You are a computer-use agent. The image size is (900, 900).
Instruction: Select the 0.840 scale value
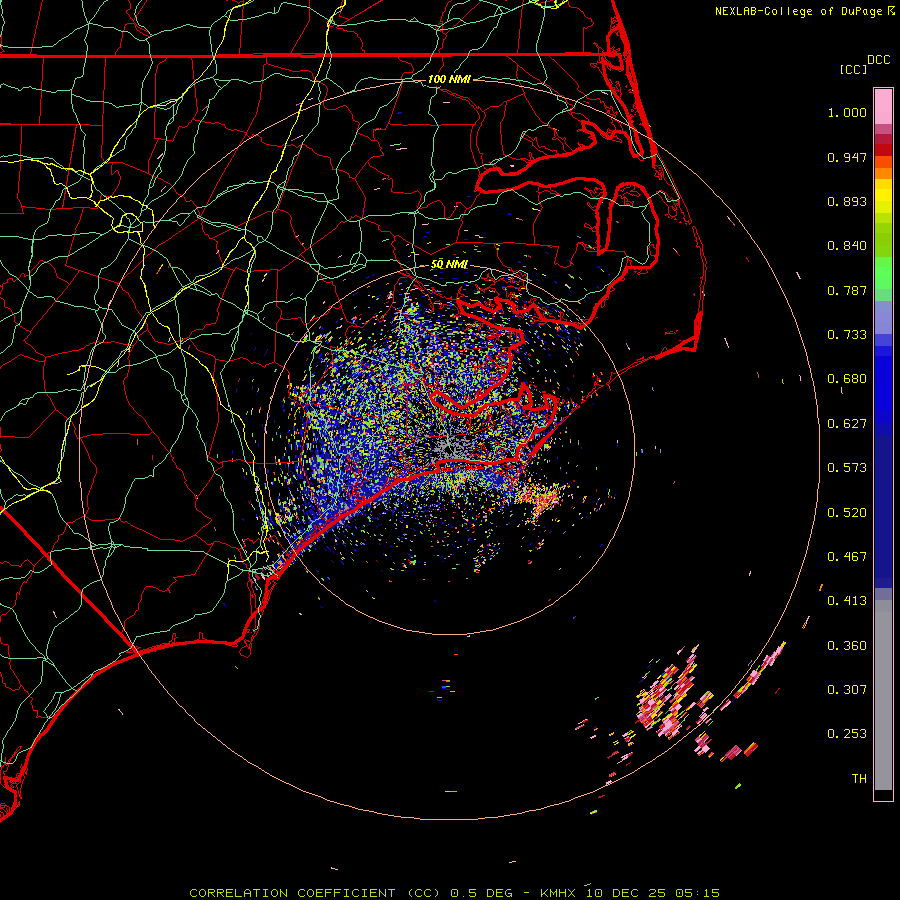847,246
